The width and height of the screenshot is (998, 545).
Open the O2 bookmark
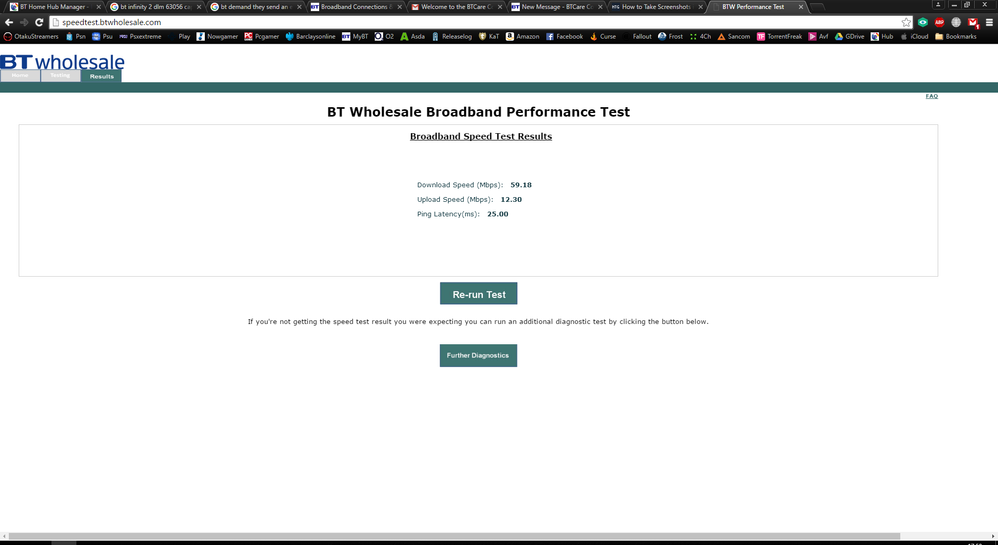point(384,37)
